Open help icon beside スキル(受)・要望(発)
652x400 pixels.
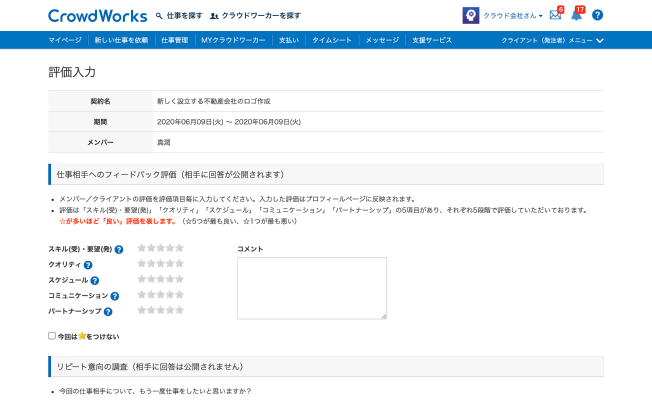[119, 249]
